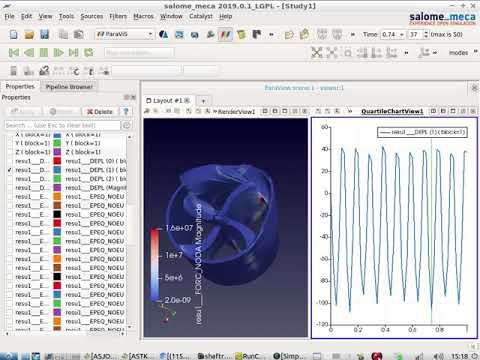Go to first animation frame
480x360 pixels.
(14, 52)
